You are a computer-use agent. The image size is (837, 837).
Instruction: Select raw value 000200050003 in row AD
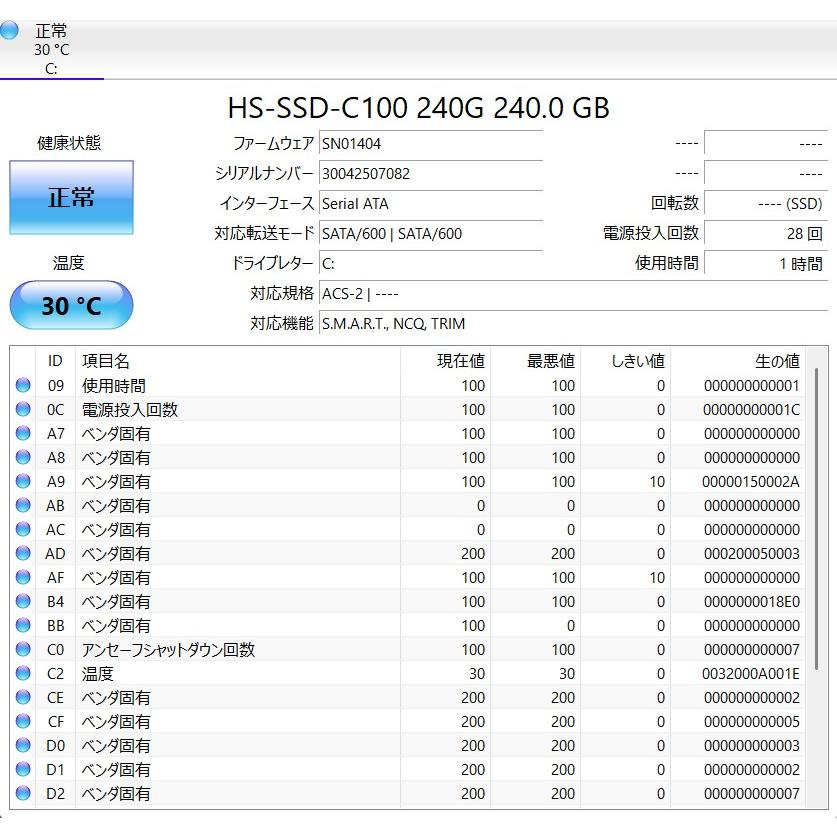[x=752, y=554]
